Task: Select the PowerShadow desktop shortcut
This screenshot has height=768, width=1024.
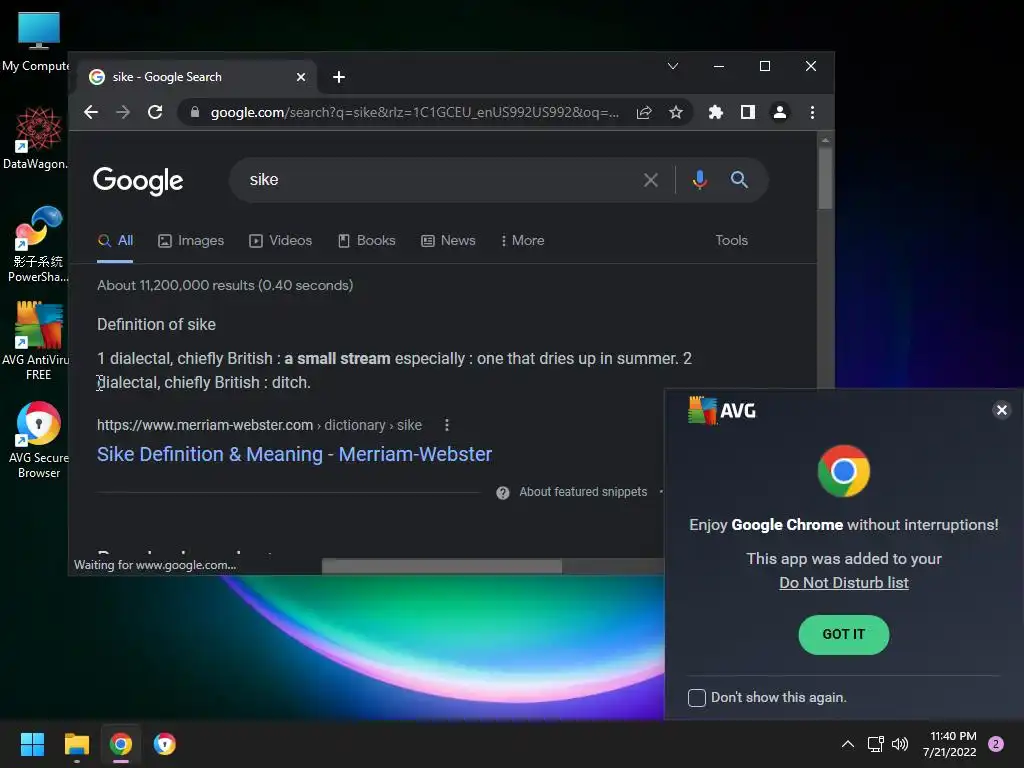Action: (x=38, y=245)
